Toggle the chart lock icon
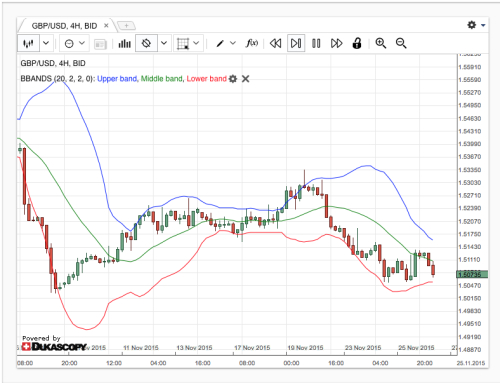 coord(357,43)
